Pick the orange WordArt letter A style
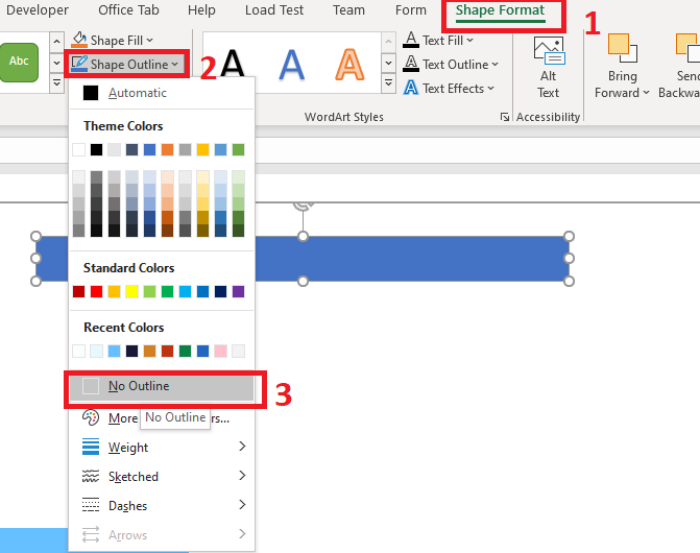Image resolution: width=700 pixels, height=553 pixels. click(349, 65)
